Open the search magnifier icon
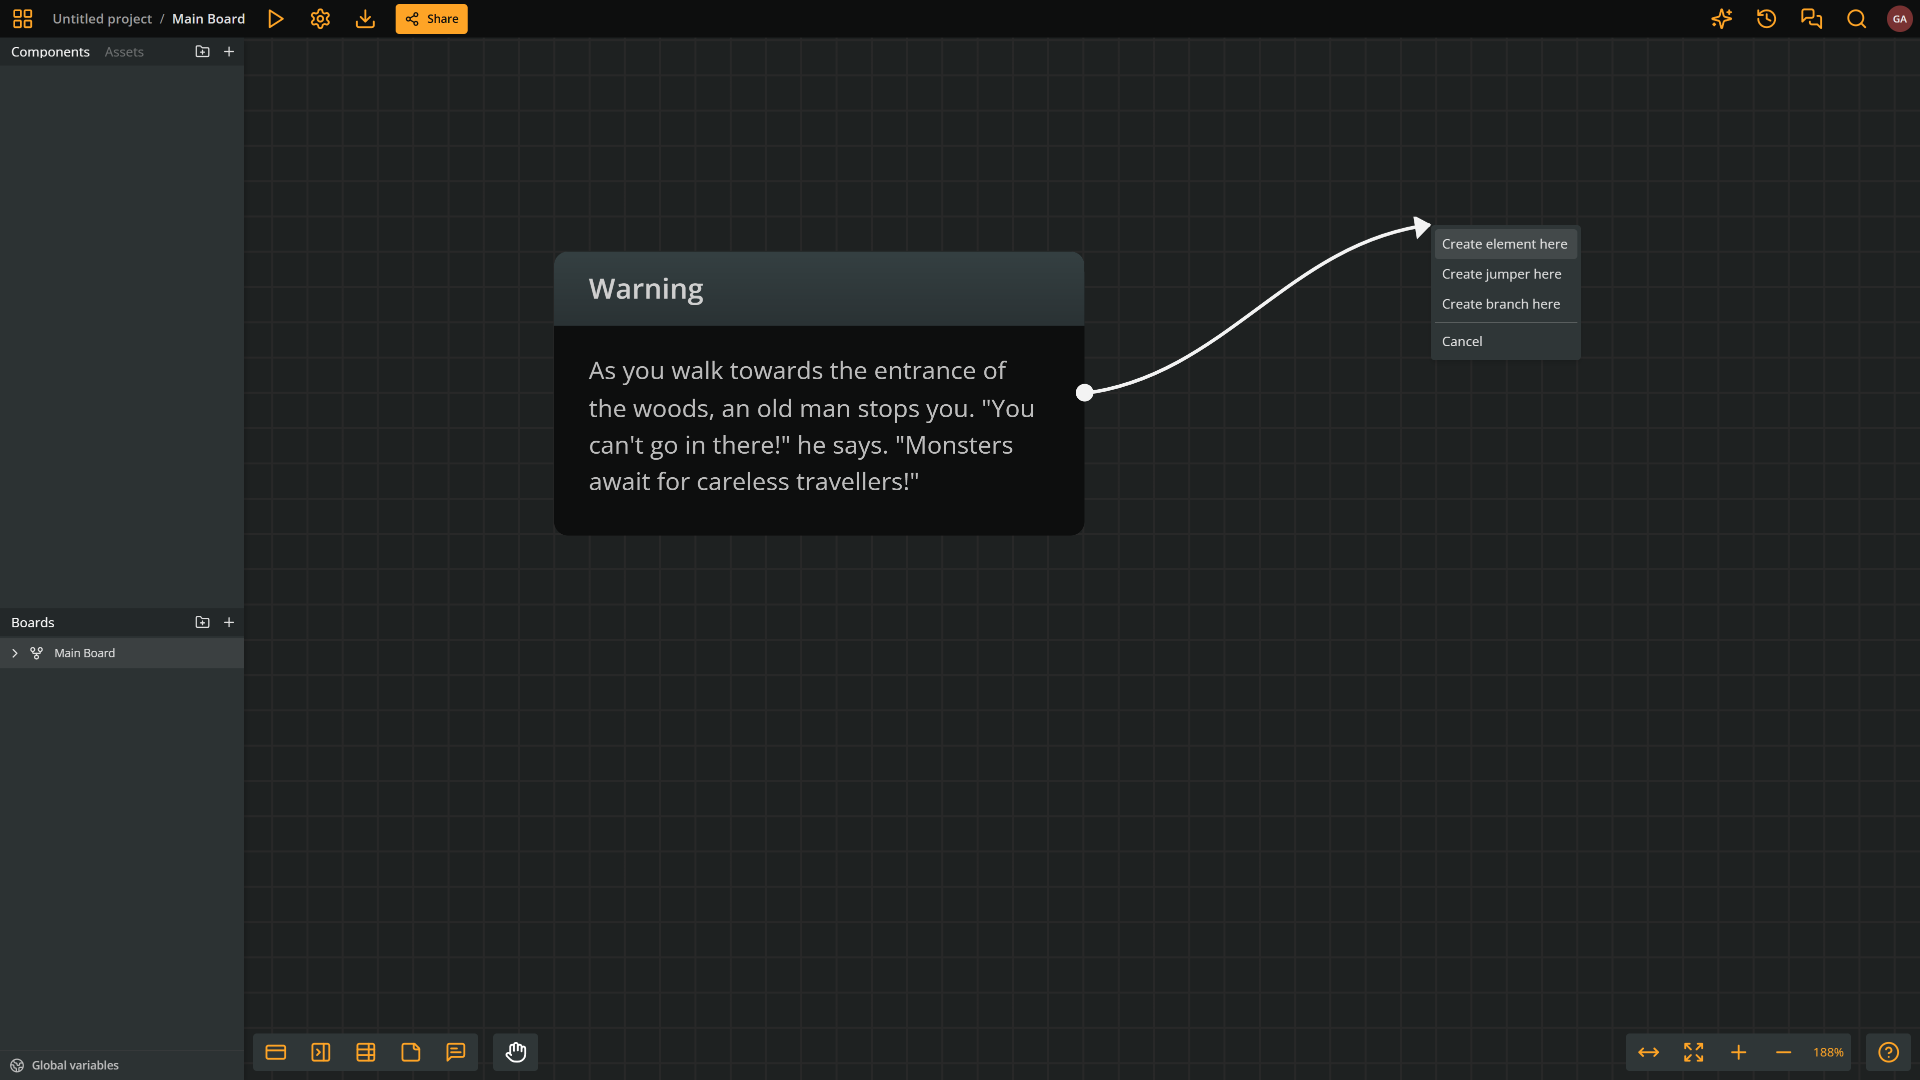The width and height of the screenshot is (1920, 1080). 1856,18
